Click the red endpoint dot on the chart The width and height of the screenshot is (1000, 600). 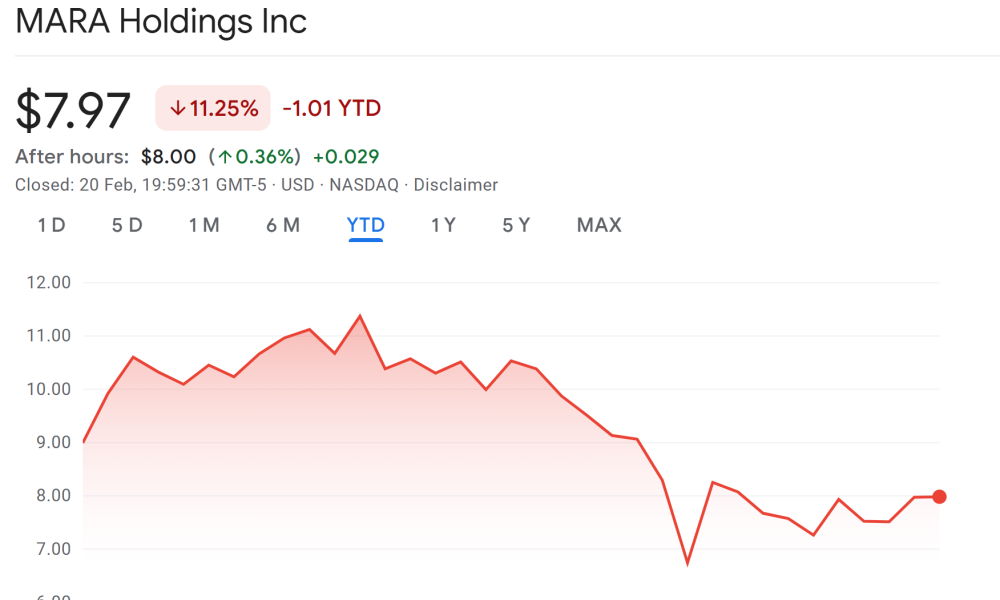tap(939, 497)
